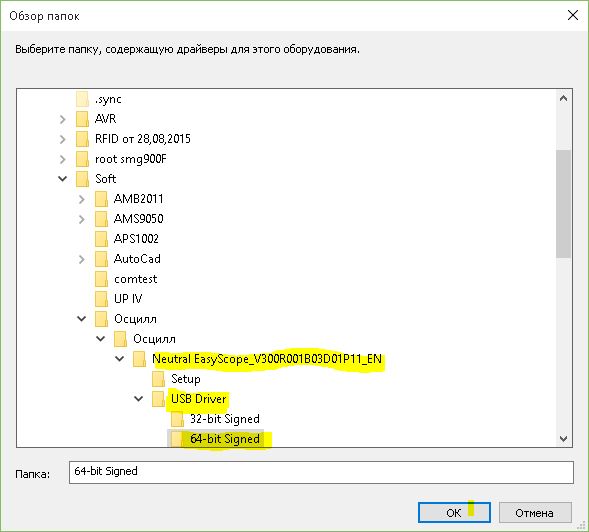Select the AutoCad folder icon
This screenshot has height=532, width=589.
point(101,259)
